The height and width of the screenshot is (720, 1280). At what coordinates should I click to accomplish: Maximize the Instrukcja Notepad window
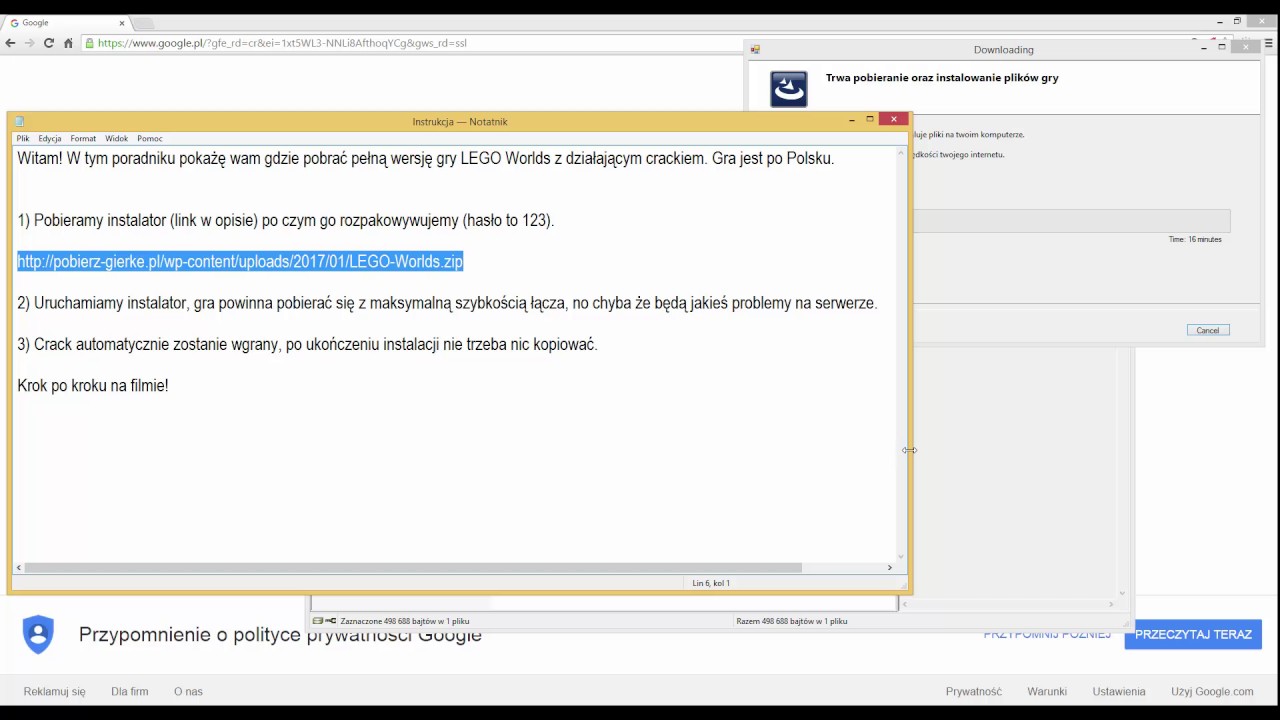[870, 120]
